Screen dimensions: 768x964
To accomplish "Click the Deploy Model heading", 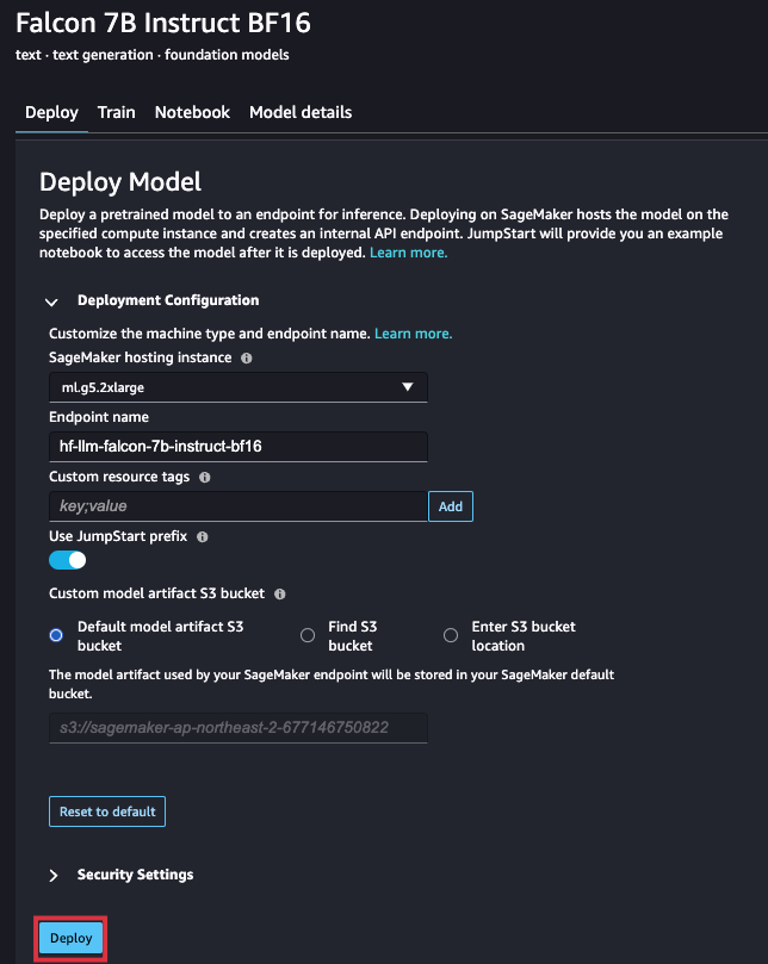I will (121, 182).
